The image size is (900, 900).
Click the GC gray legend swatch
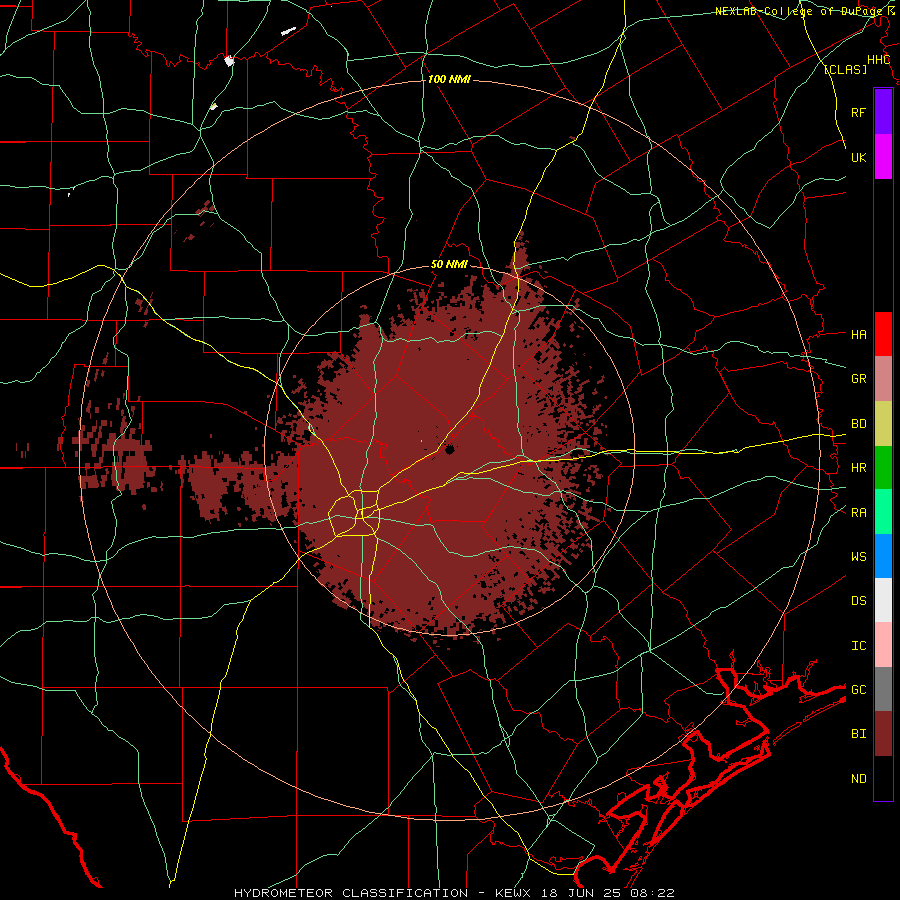(883, 689)
